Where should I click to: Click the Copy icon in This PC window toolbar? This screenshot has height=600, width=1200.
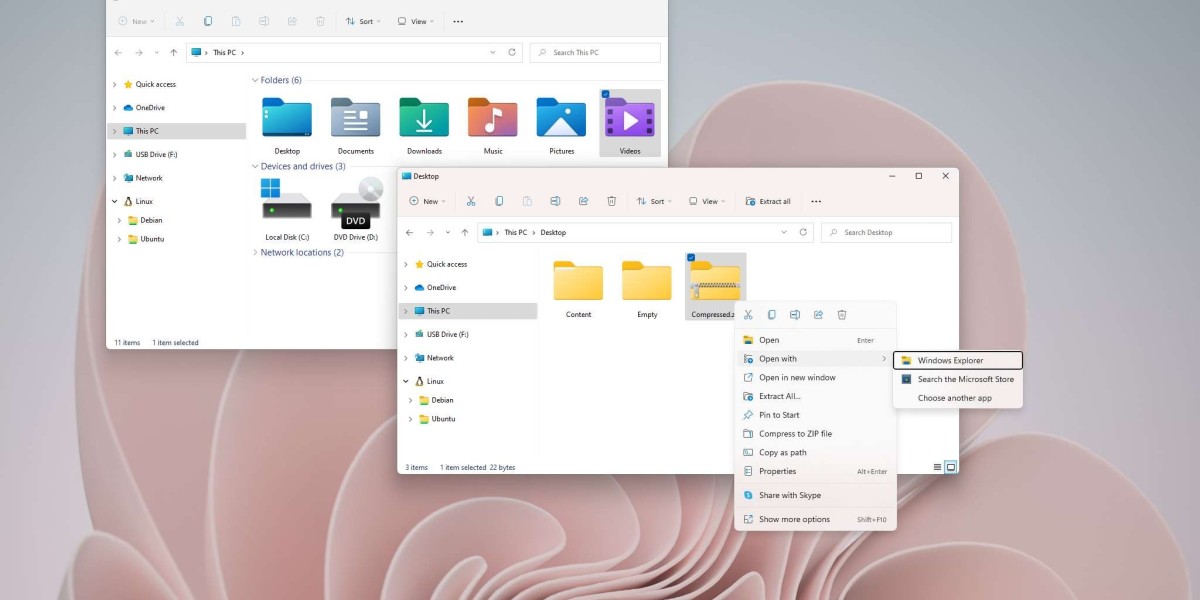[x=208, y=21]
